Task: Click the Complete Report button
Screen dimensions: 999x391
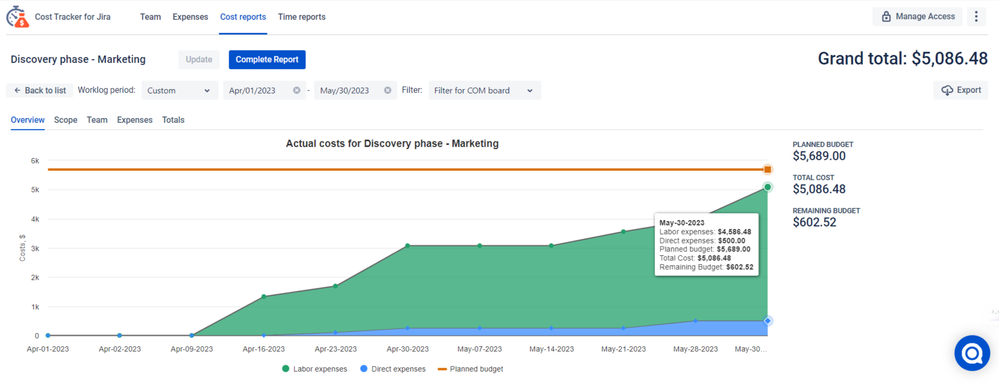Action: (267, 60)
